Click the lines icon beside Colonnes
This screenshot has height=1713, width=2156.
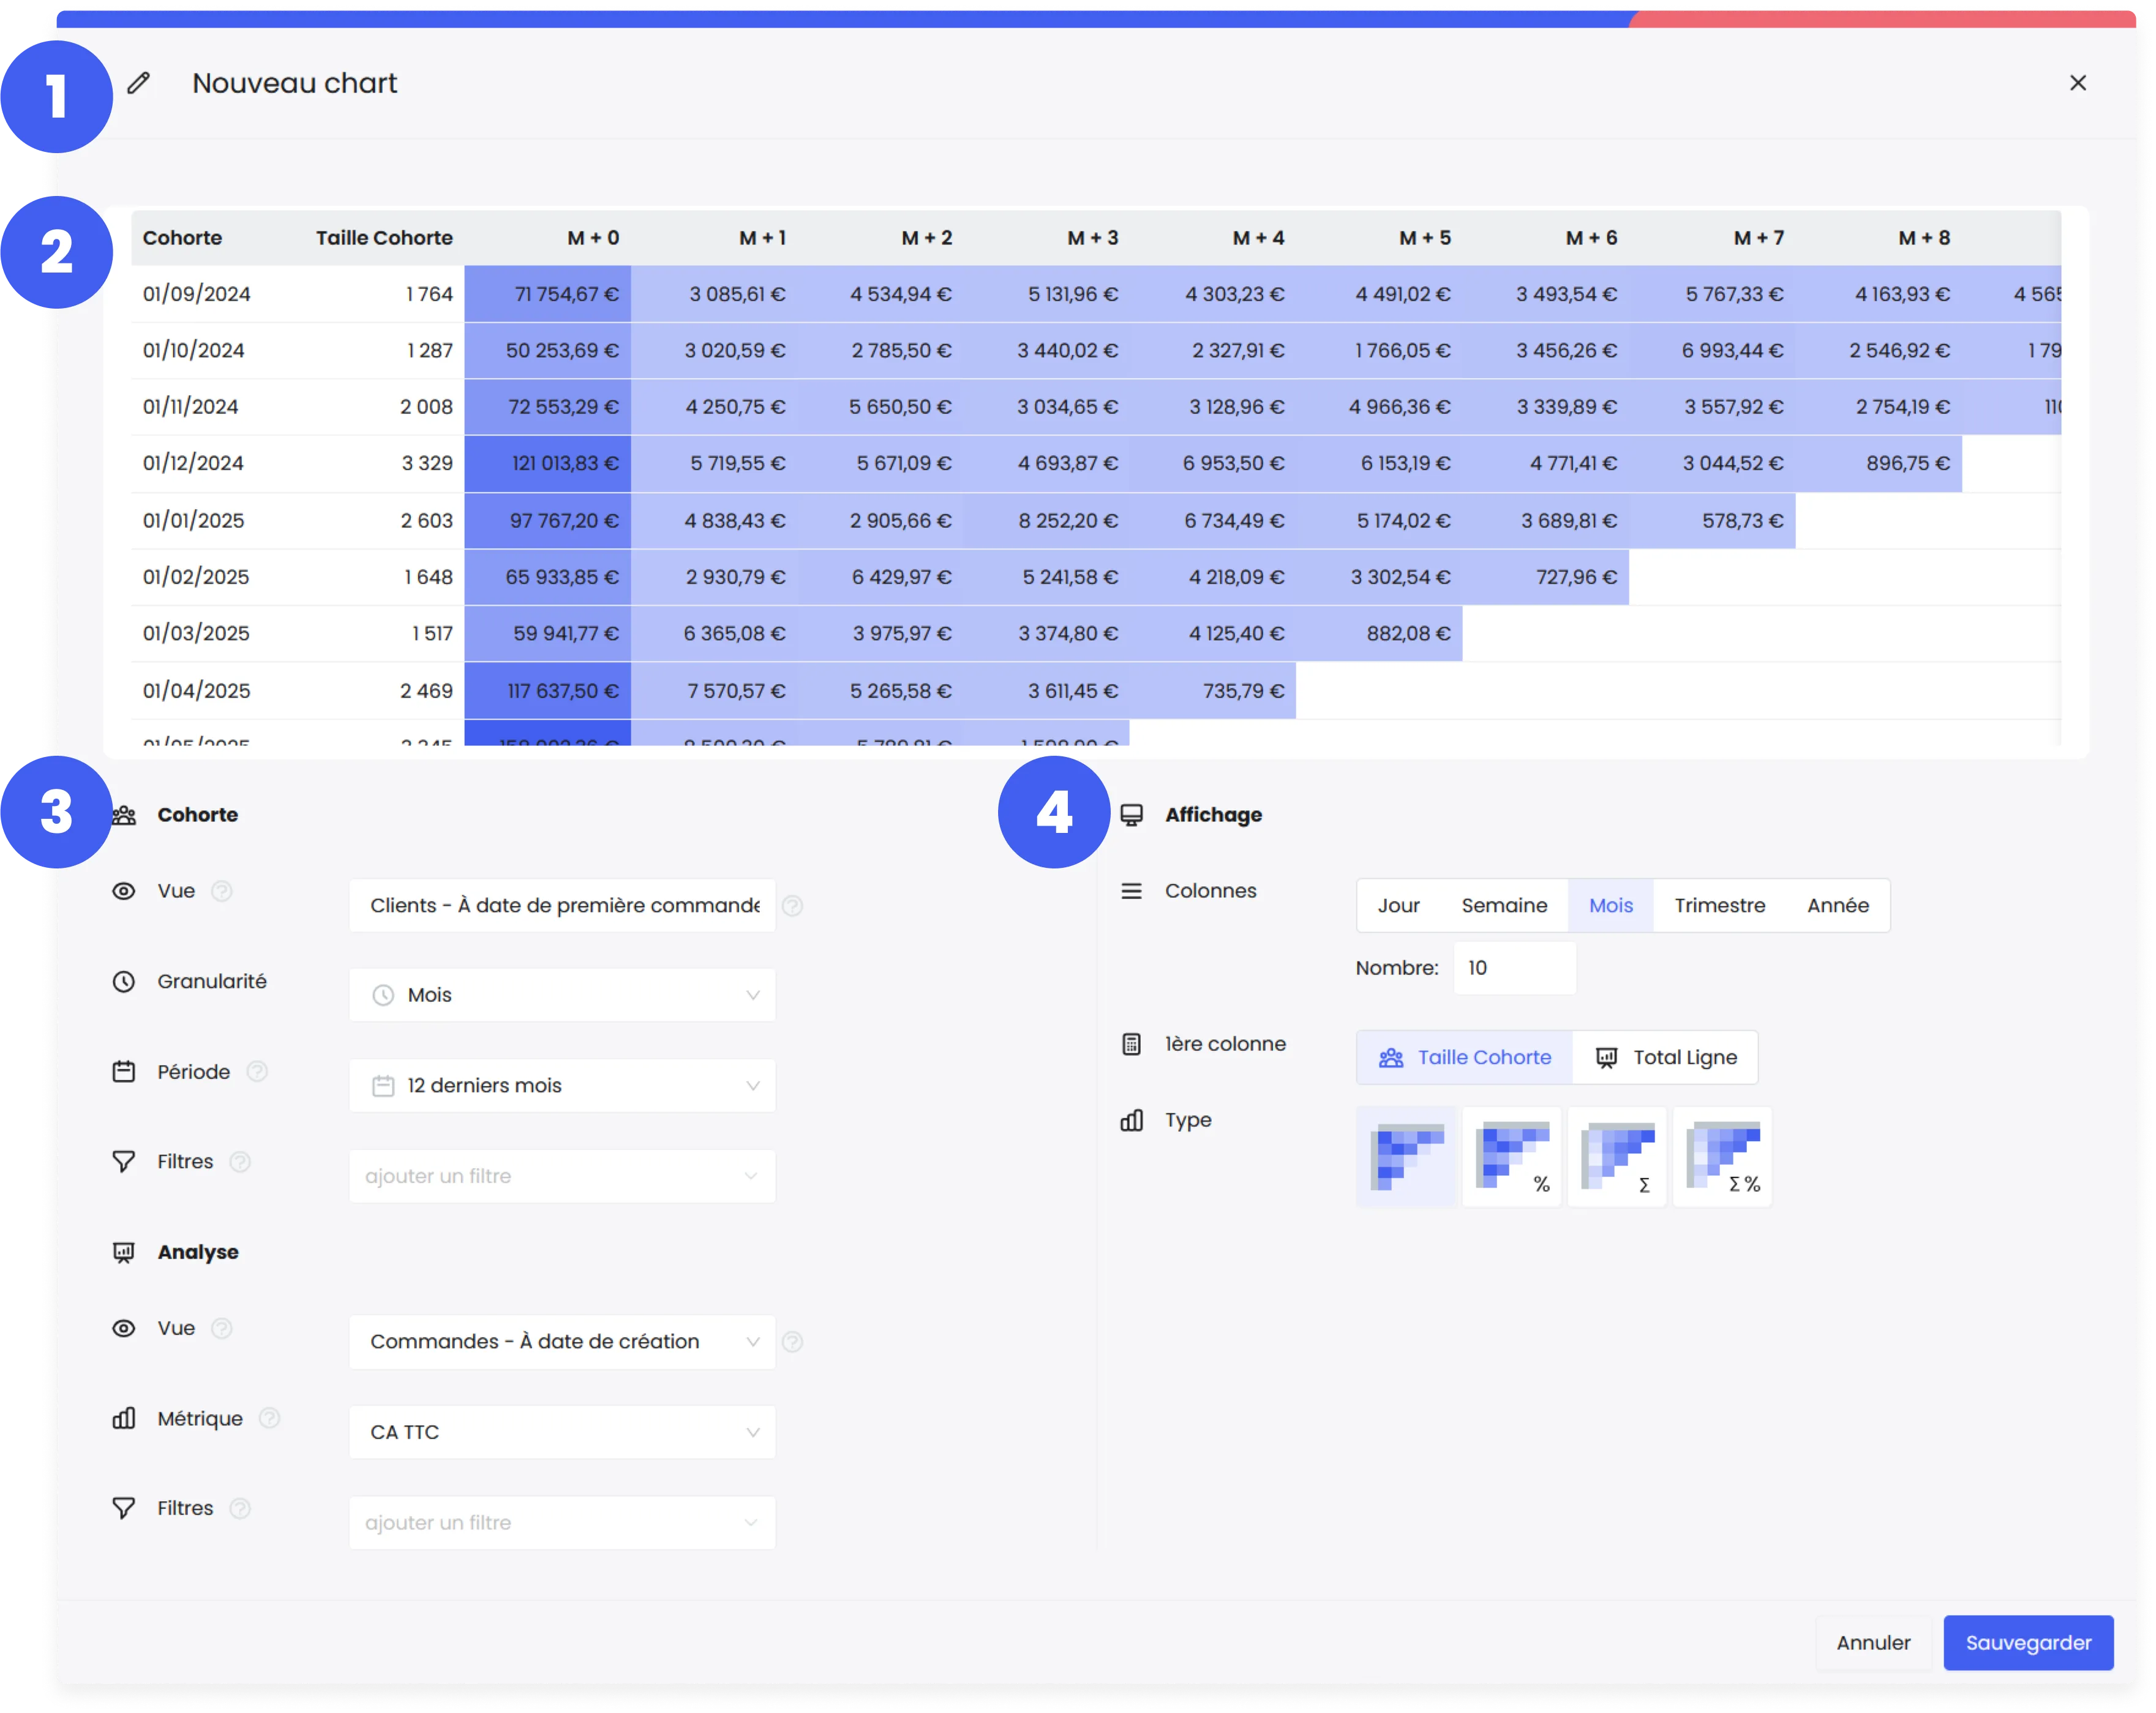coord(1131,891)
